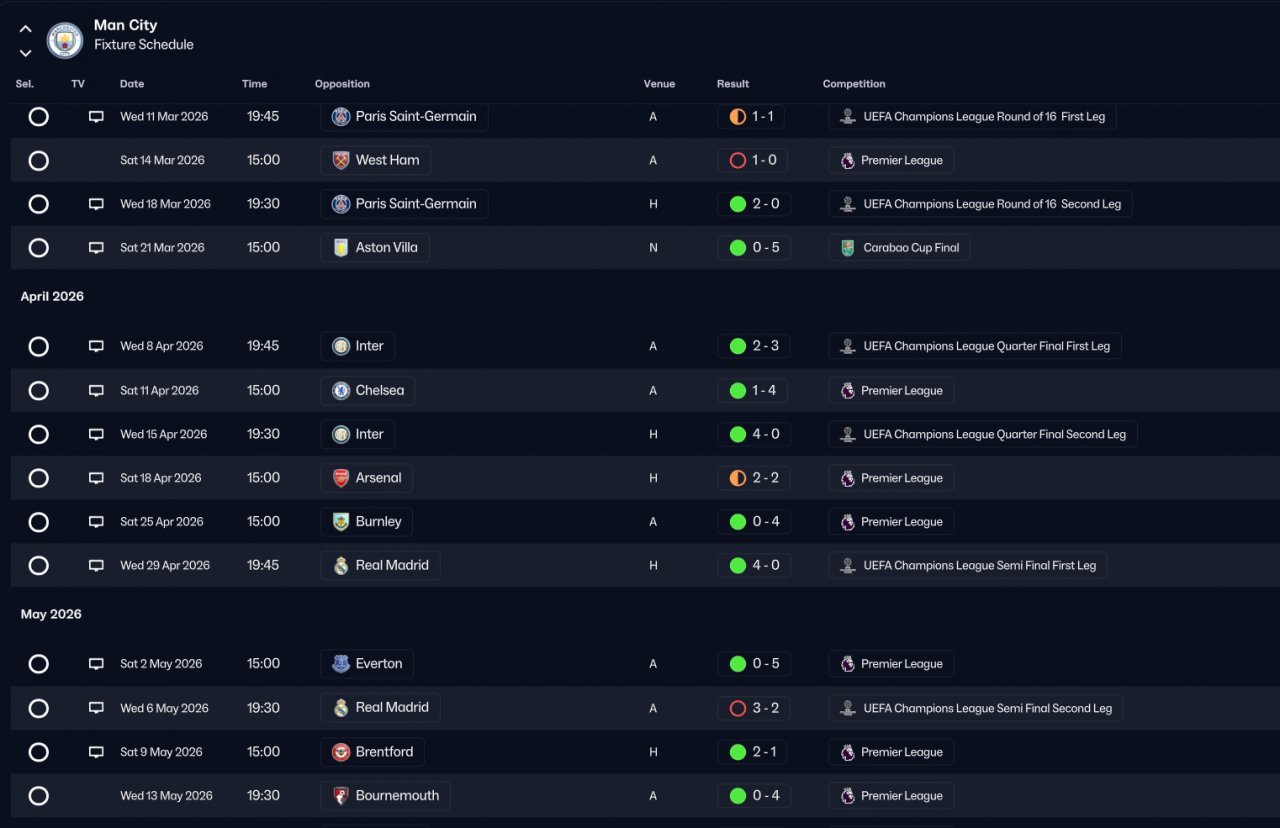Click the Real Madrid crest on 29 Apr row
This screenshot has width=1280, height=828.
(x=341, y=565)
